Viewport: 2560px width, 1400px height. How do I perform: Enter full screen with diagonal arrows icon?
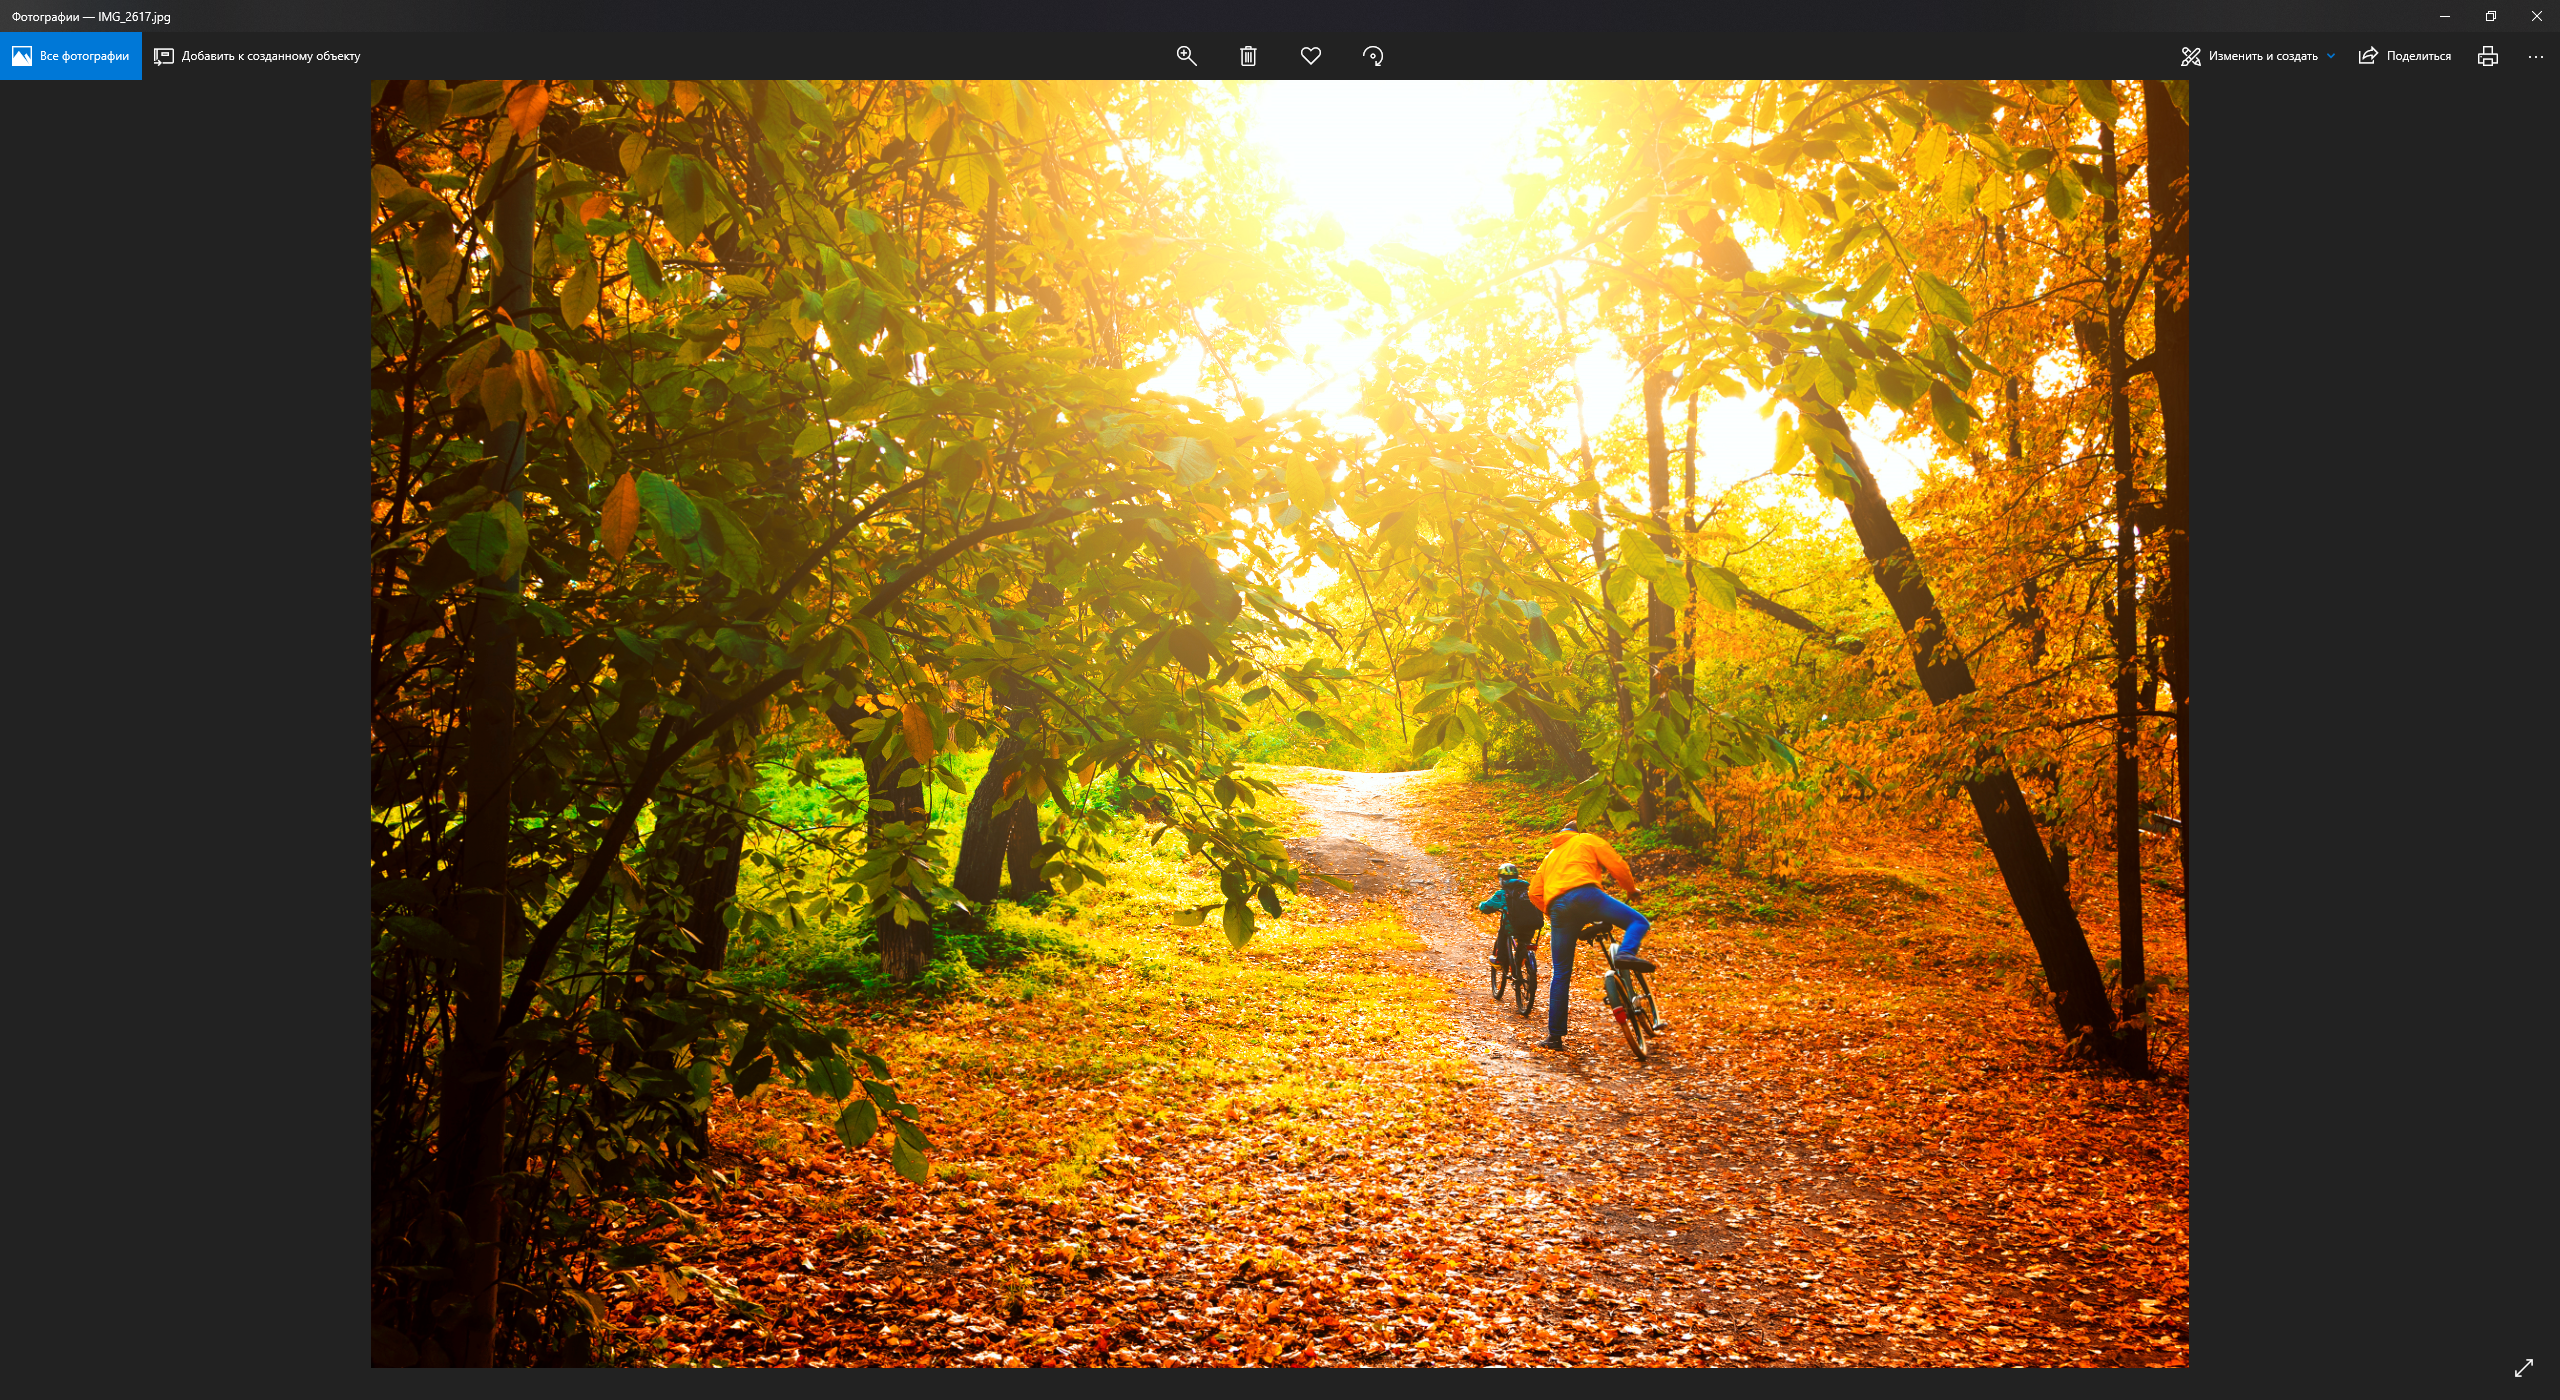coord(2523,1367)
